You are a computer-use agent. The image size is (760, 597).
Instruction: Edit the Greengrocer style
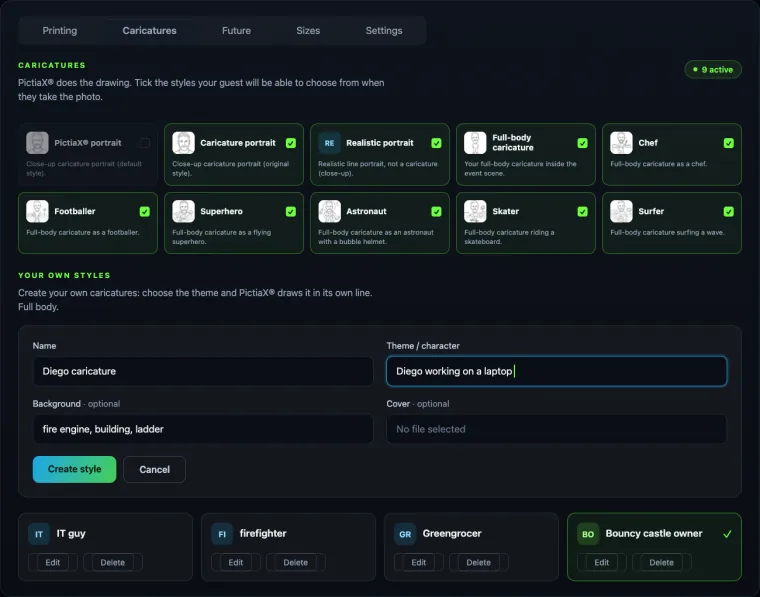419,562
